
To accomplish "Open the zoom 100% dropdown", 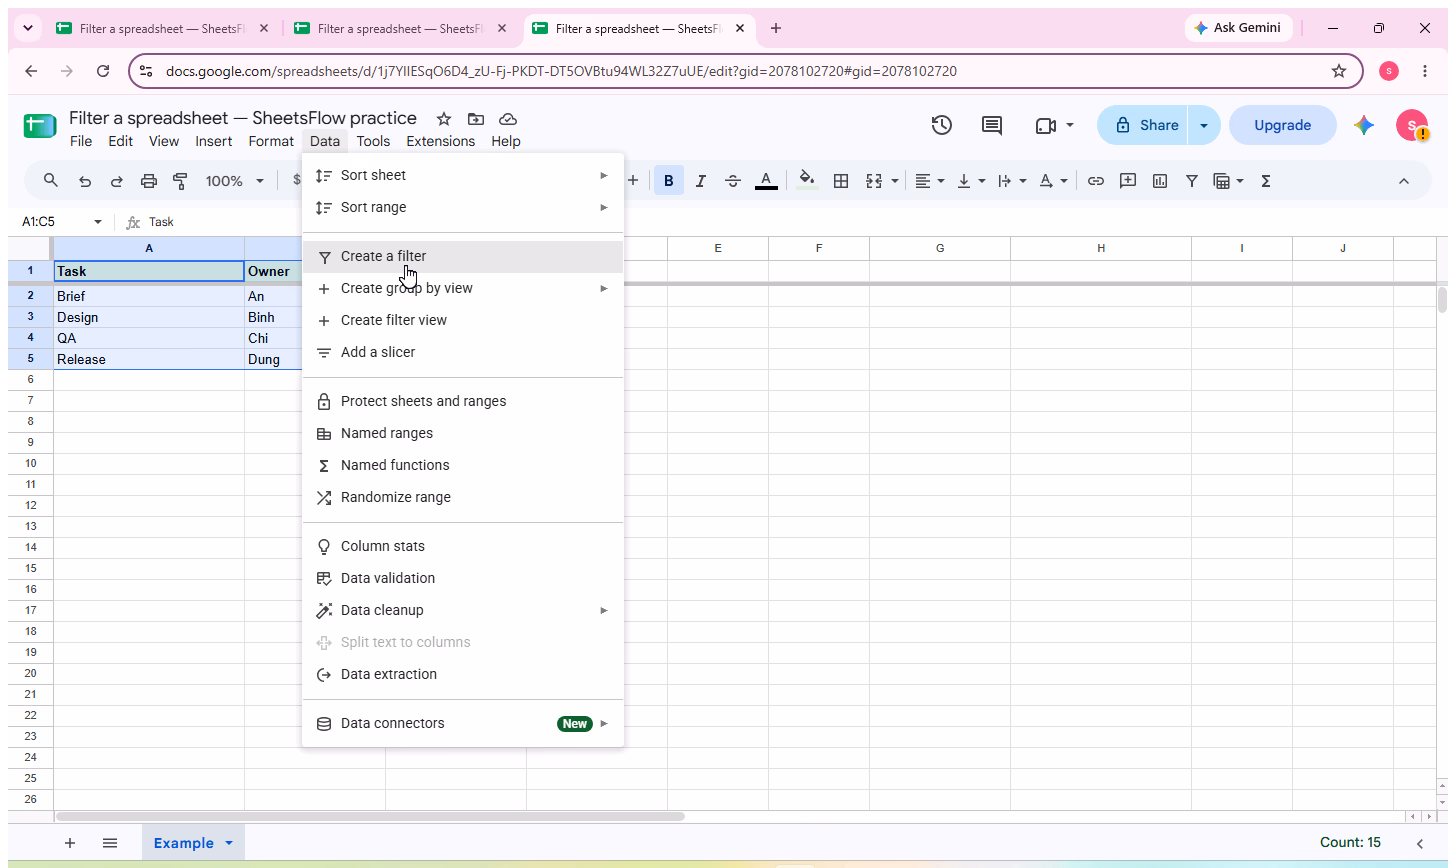I will coord(234,181).
